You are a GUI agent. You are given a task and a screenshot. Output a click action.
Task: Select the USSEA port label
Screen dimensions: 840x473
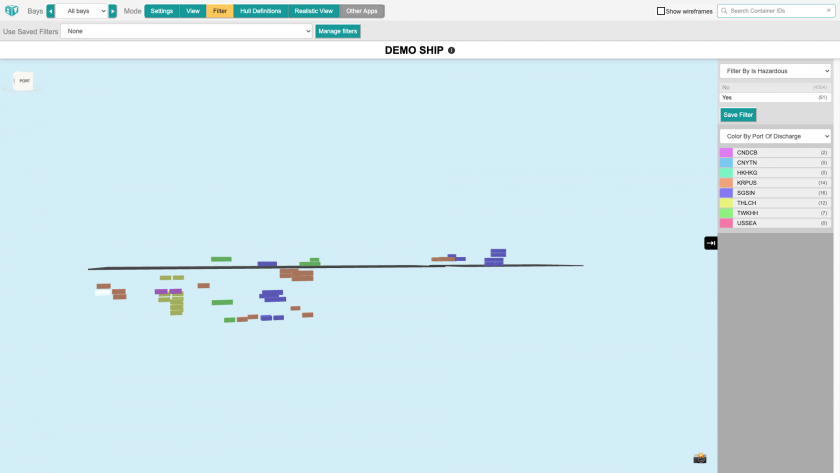746,223
